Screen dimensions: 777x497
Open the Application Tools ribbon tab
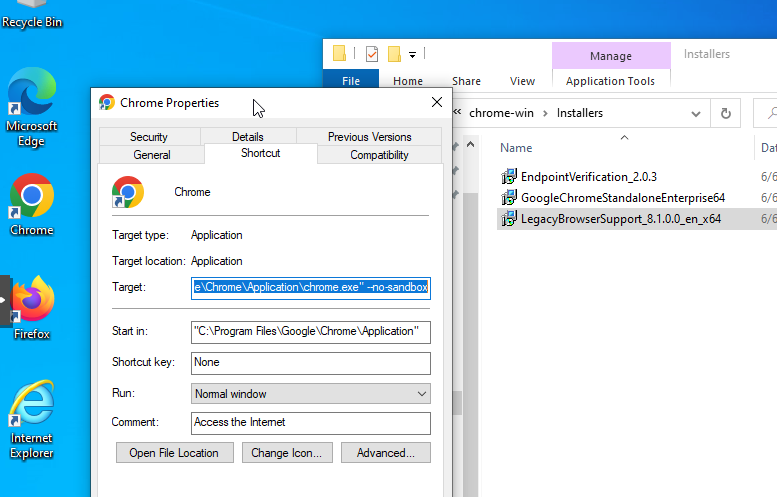pos(610,81)
